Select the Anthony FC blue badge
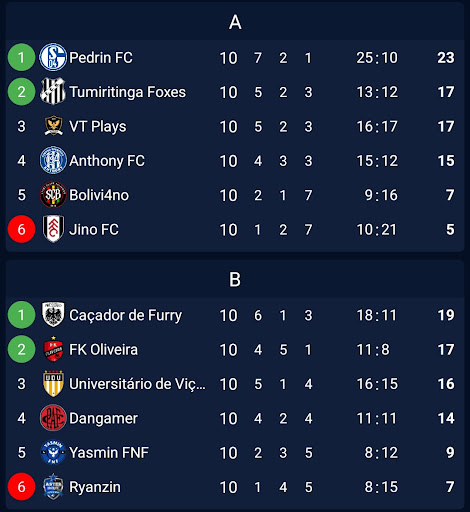Image resolution: width=470 pixels, height=512 pixels. (53, 160)
